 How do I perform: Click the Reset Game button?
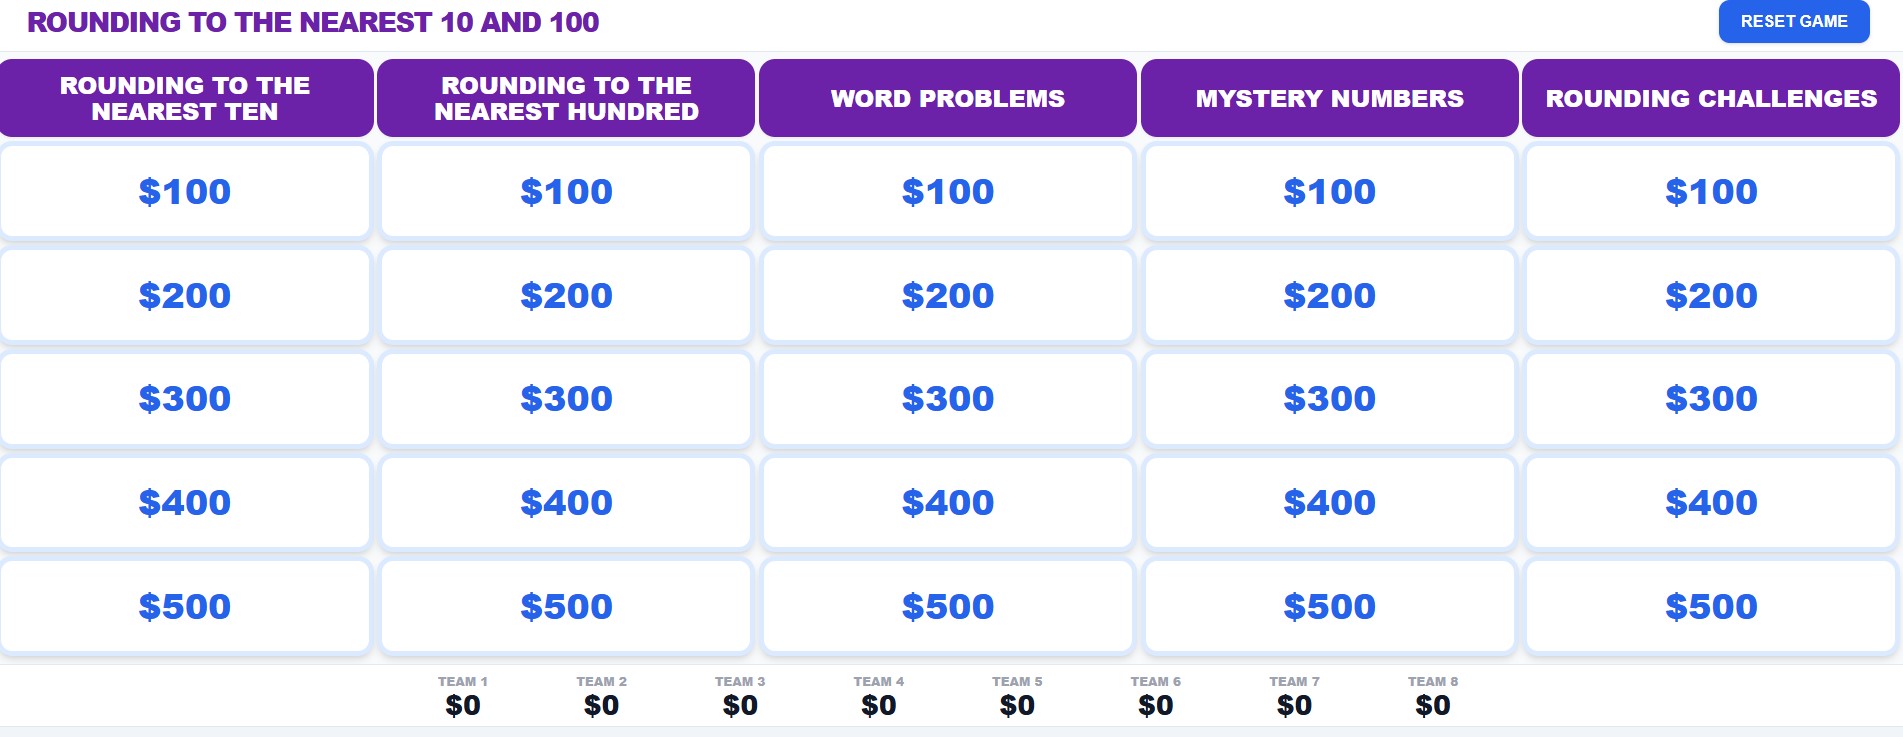point(1793,22)
